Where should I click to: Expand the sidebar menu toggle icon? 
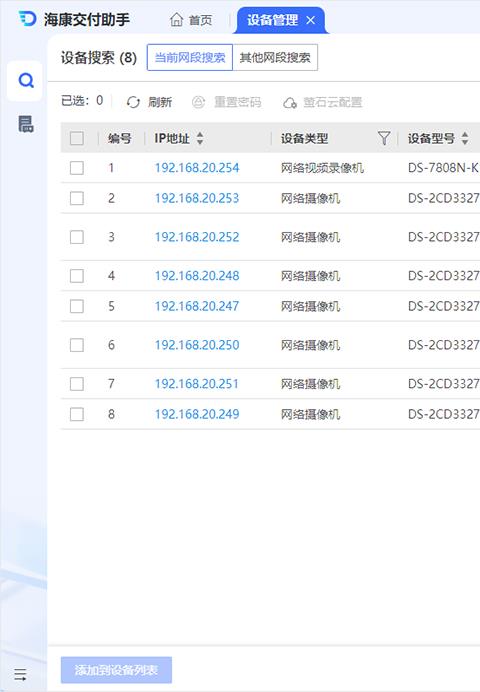tap(20, 674)
